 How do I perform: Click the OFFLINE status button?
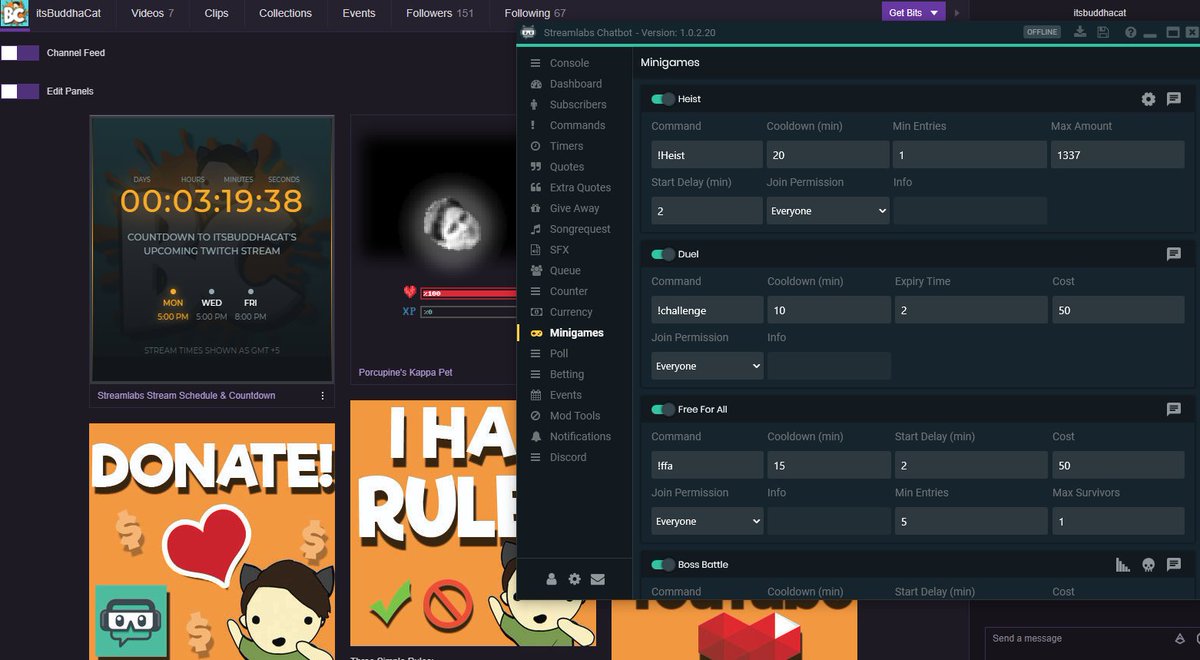pos(1042,32)
